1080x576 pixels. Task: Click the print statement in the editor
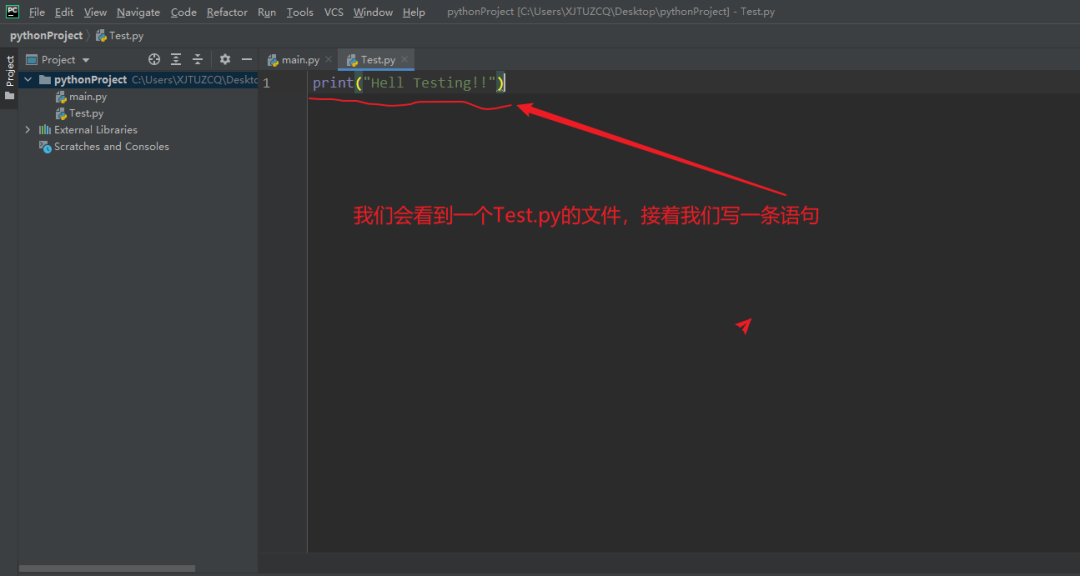point(409,83)
